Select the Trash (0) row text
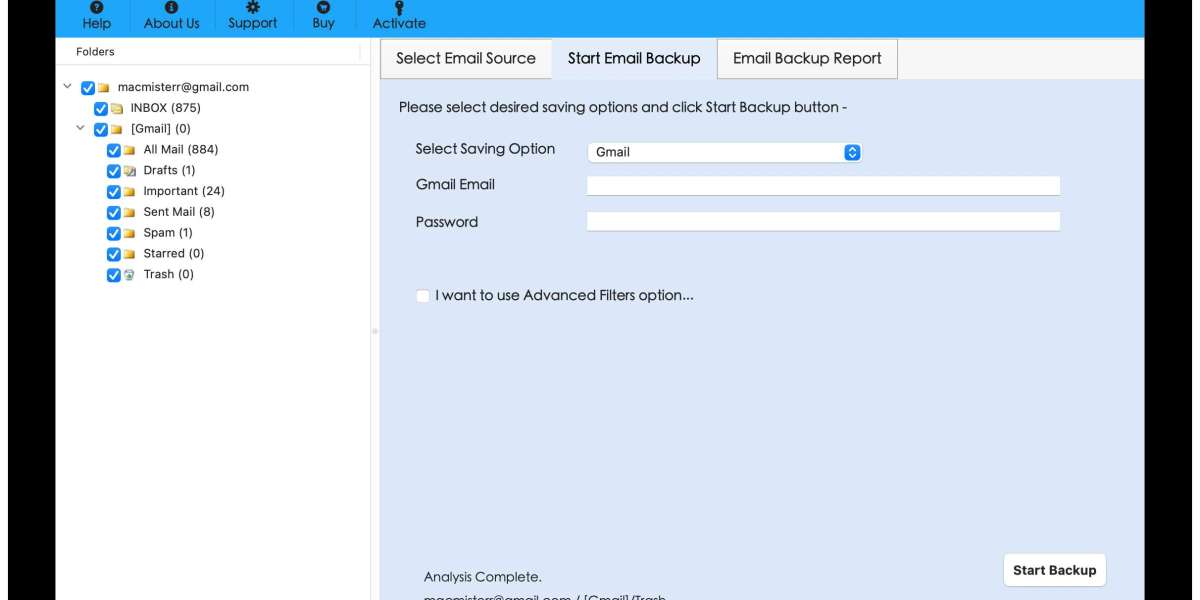Image resolution: width=1200 pixels, height=600 pixels. point(169,274)
